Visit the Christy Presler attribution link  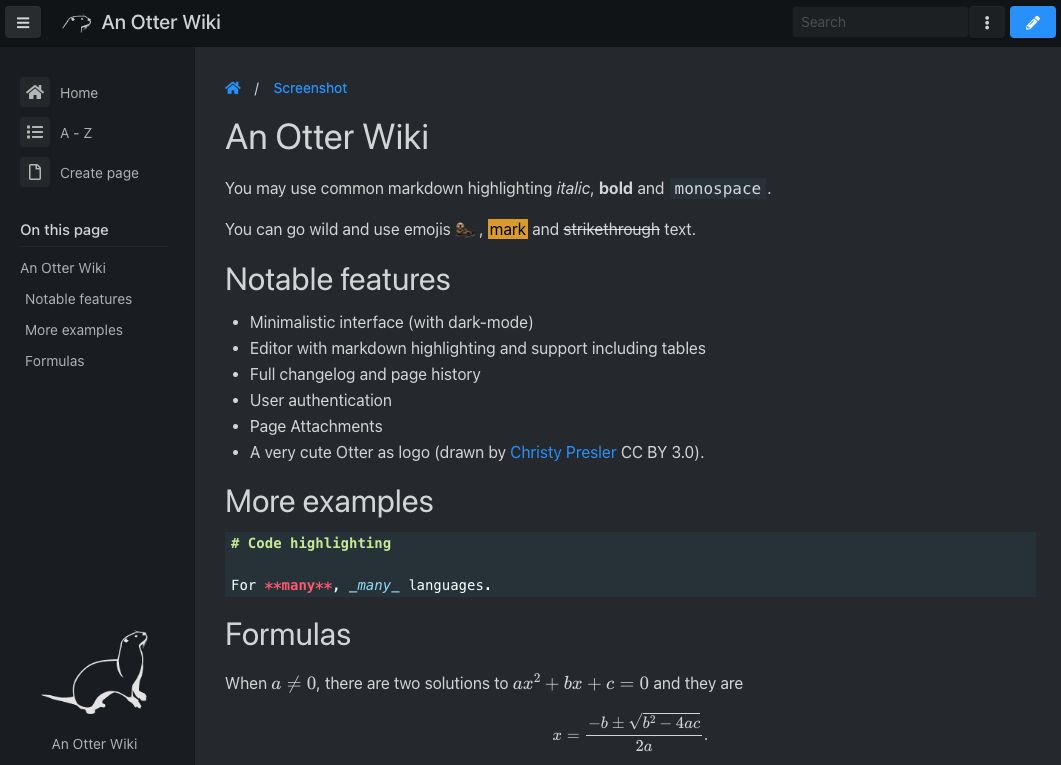[x=563, y=452]
